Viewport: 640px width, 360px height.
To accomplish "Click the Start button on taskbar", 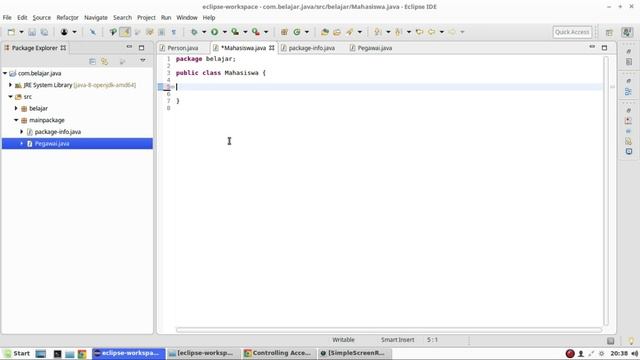I will point(17,353).
